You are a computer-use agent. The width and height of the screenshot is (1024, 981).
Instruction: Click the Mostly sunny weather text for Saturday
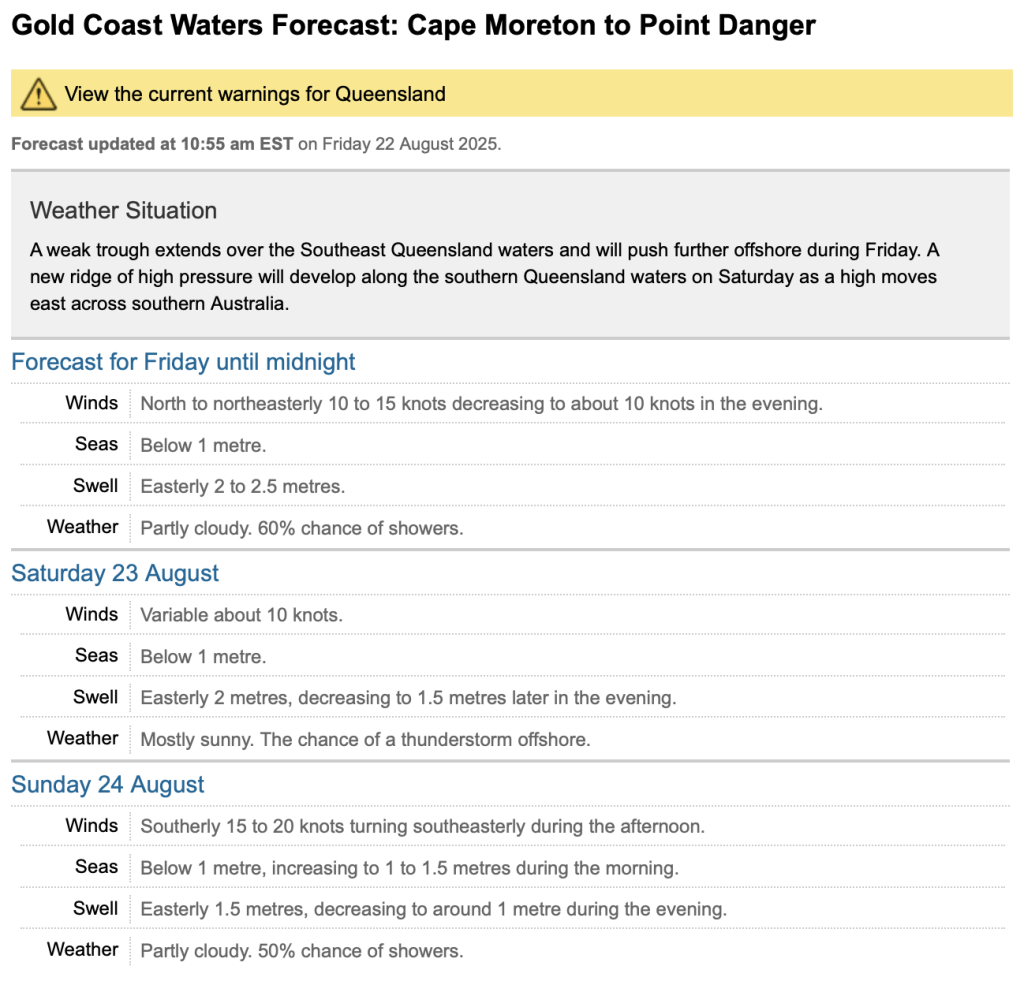pos(365,740)
